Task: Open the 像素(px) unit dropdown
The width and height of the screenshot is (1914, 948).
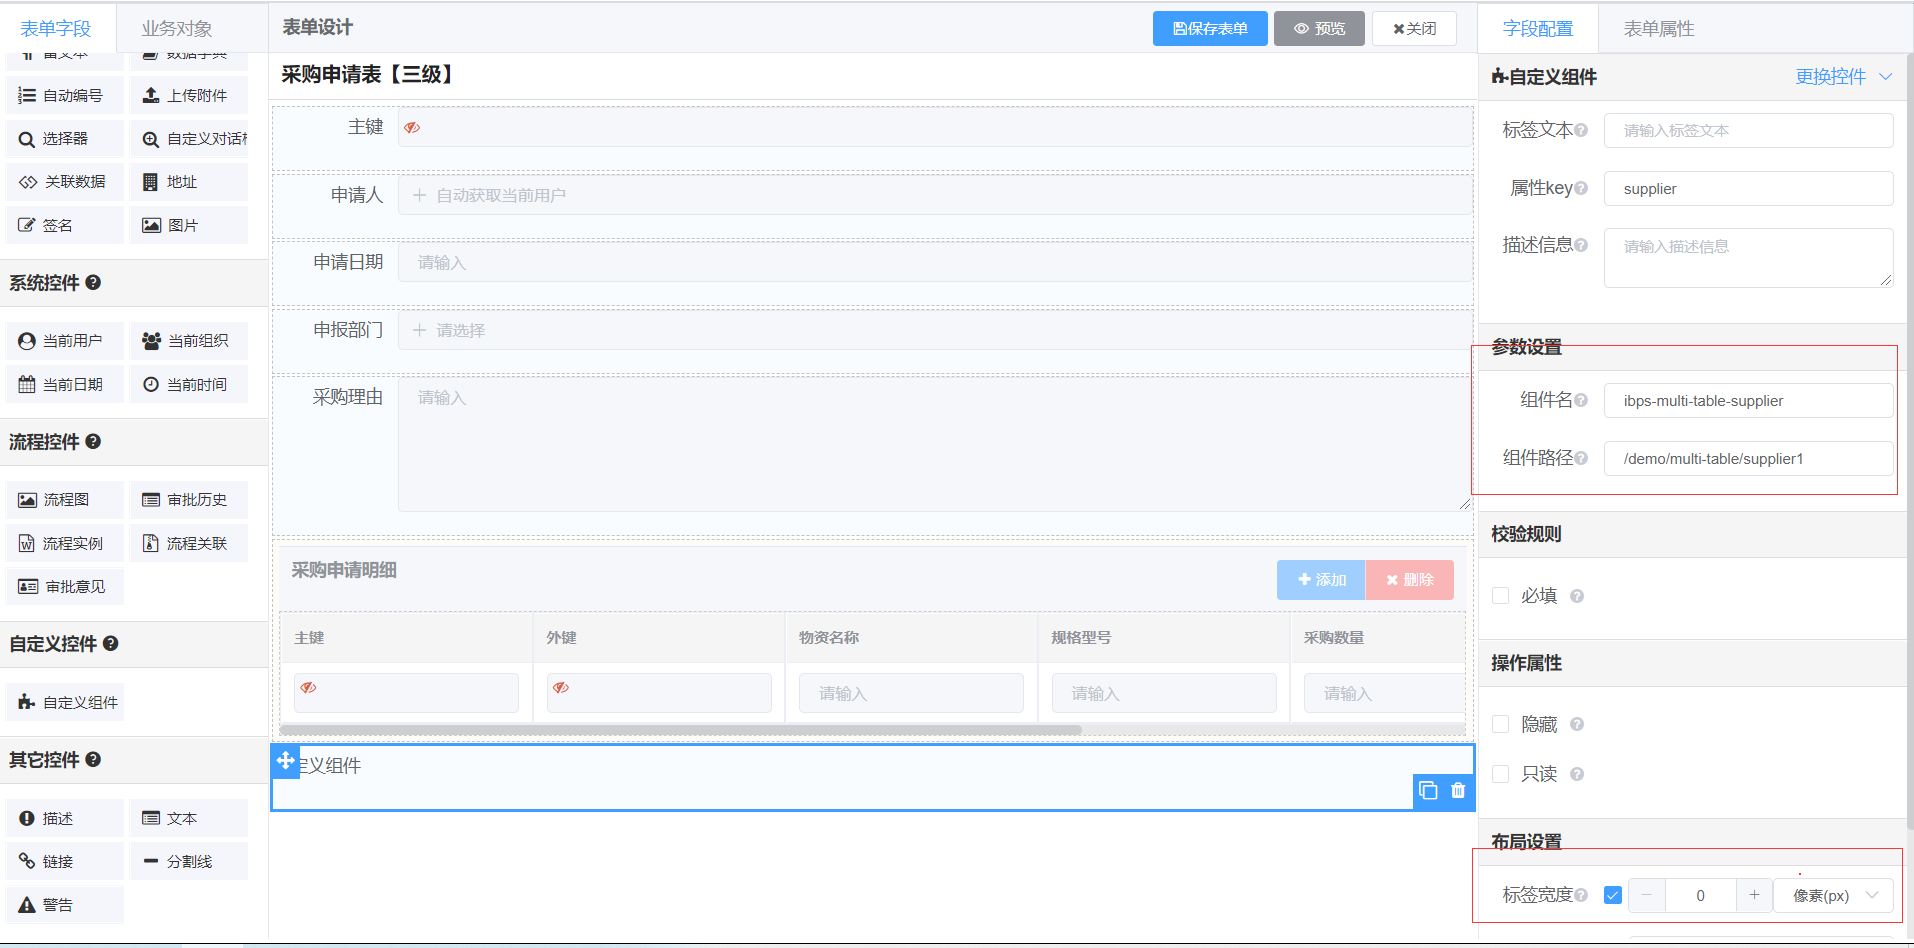Action: pos(1832,896)
